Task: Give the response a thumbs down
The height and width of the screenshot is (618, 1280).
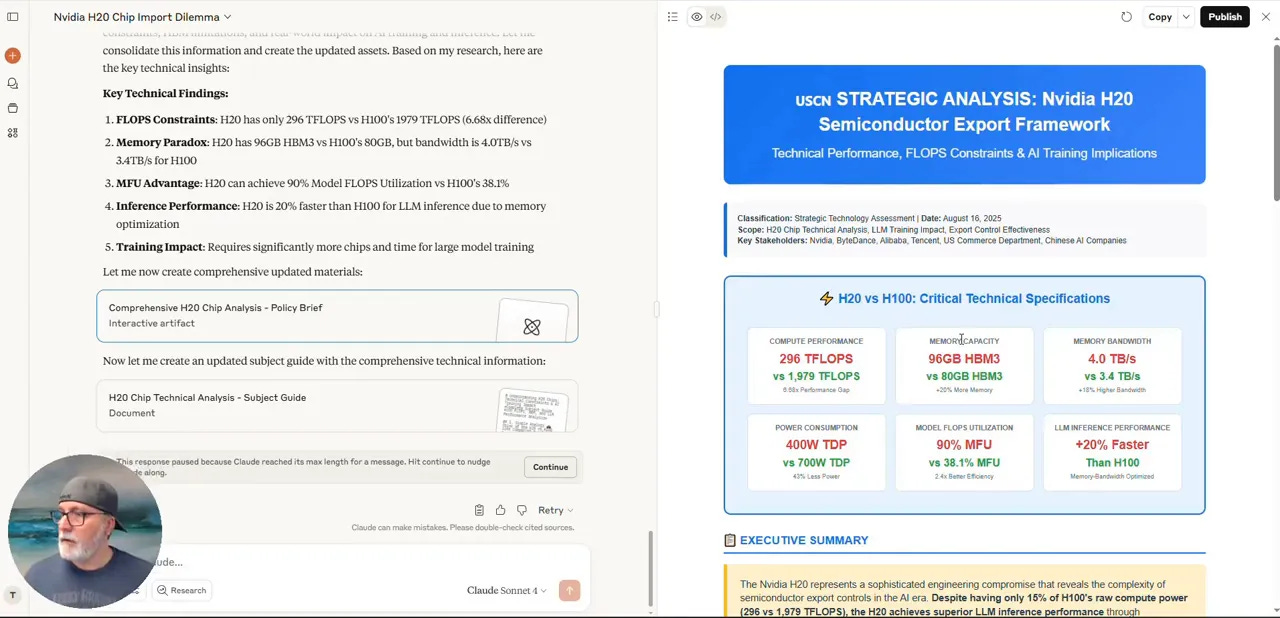Action: point(521,510)
